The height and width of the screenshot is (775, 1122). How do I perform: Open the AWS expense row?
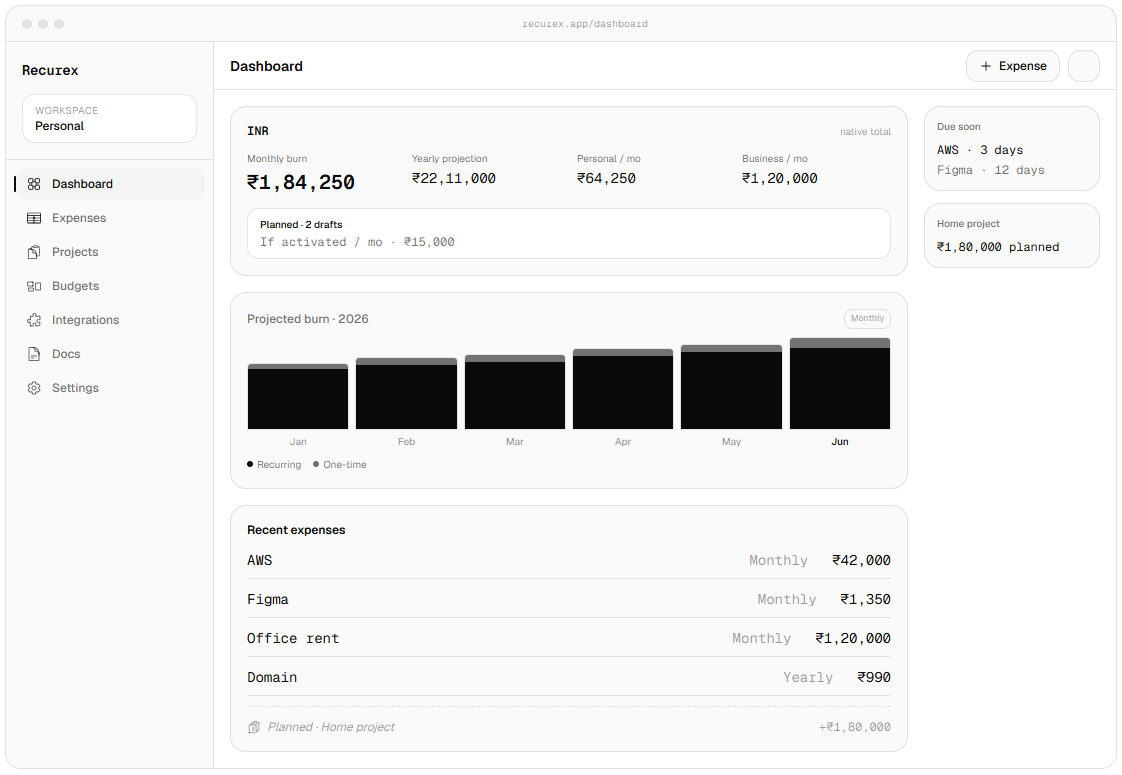point(569,560)
